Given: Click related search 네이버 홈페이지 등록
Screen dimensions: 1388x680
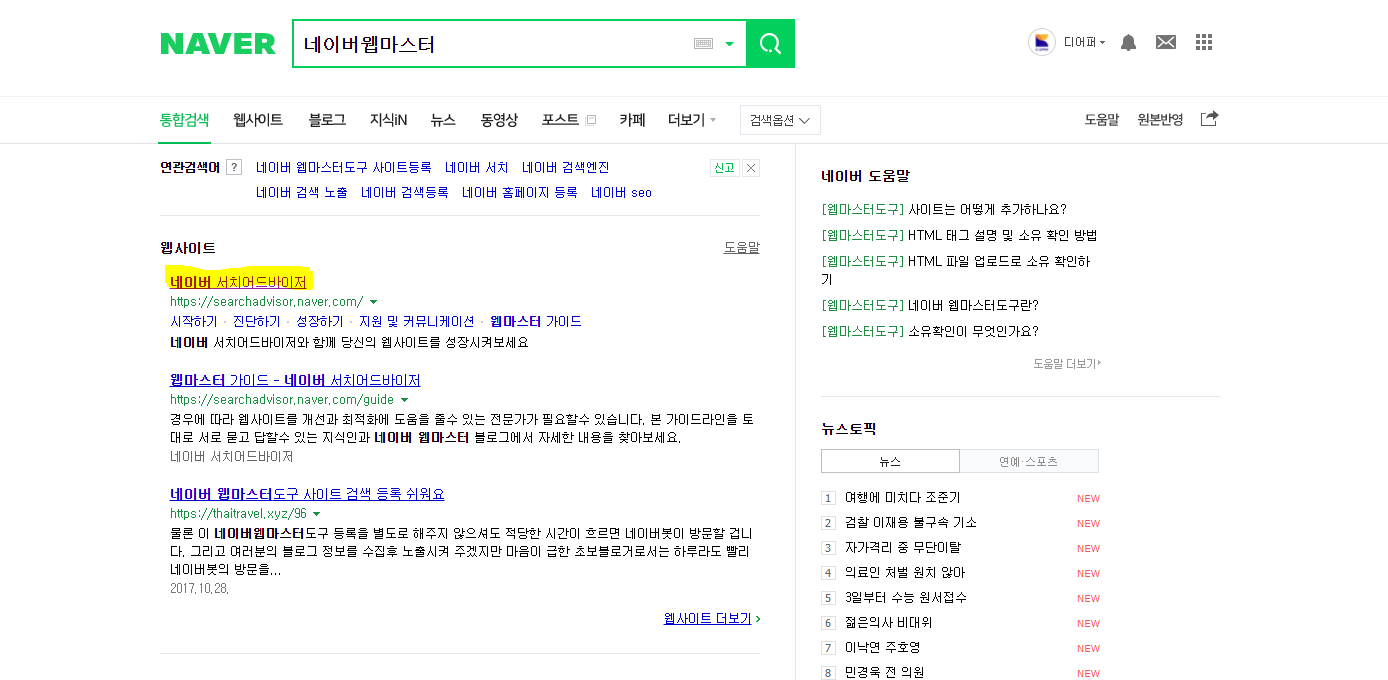Looking at the screenshot, I should [x=520, y=193].
